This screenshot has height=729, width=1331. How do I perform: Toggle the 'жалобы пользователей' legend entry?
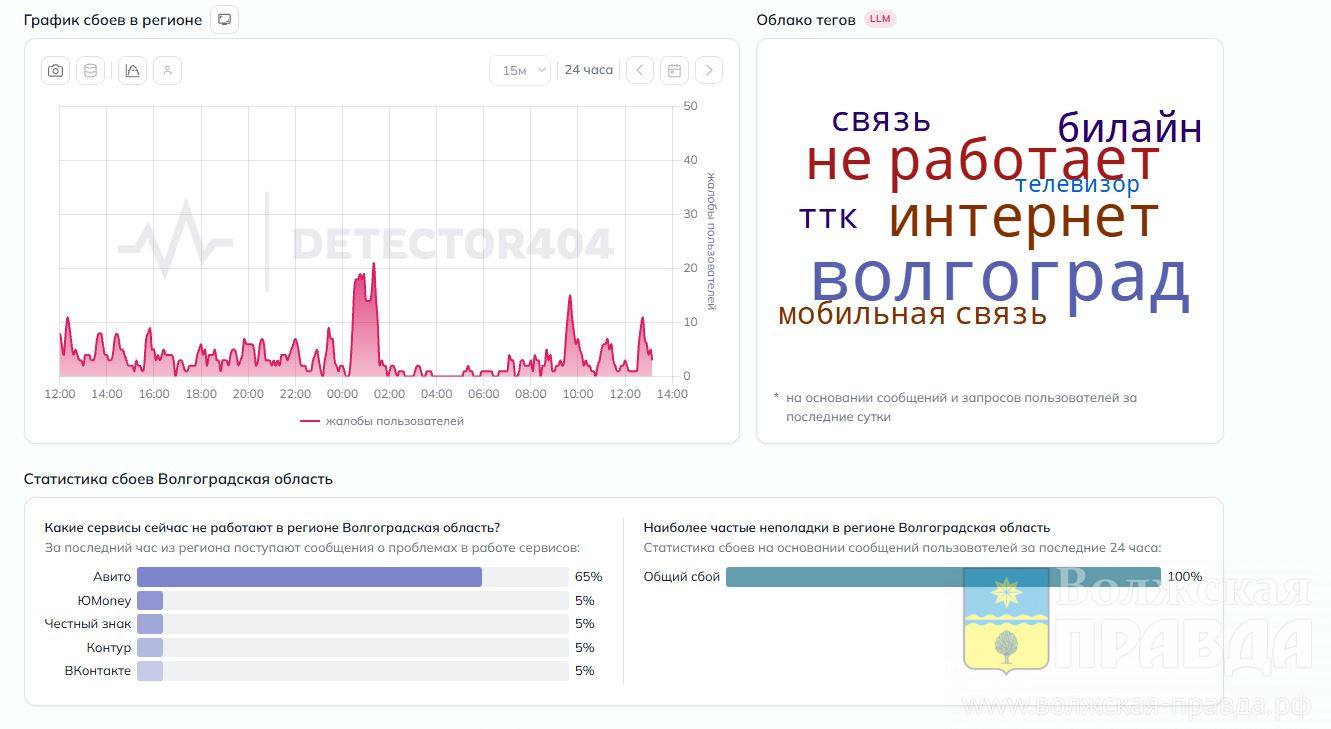(x=382, y=421)
